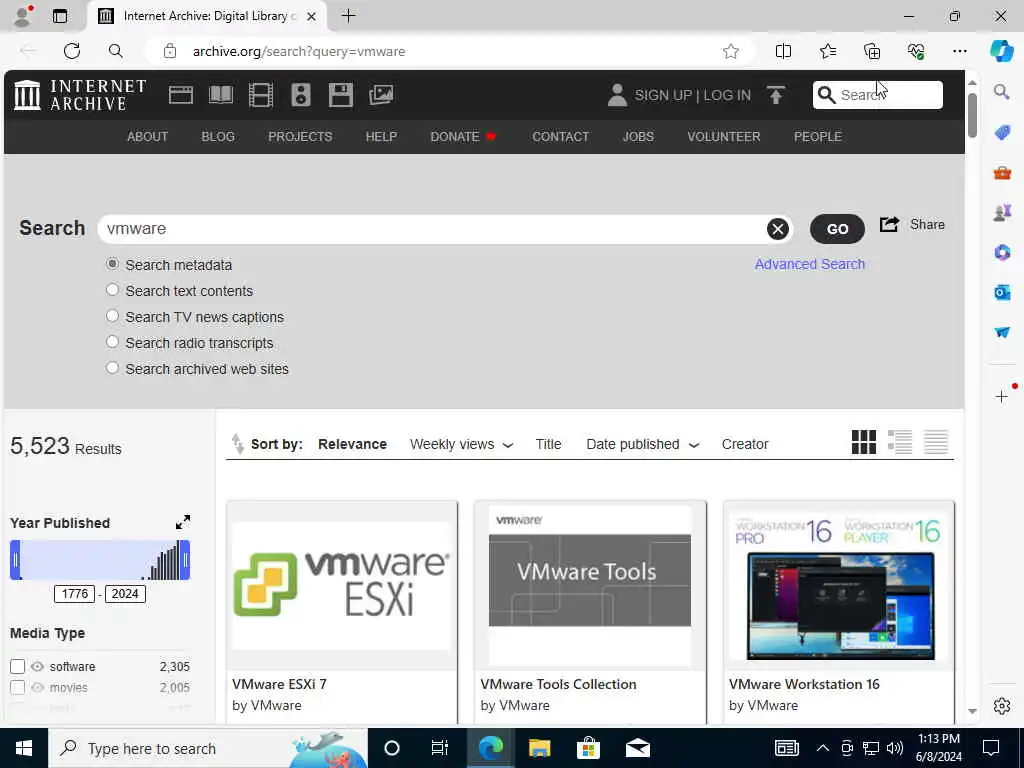Click the upload arrow icon
The image size is (1024, 768).
(776, 95)
